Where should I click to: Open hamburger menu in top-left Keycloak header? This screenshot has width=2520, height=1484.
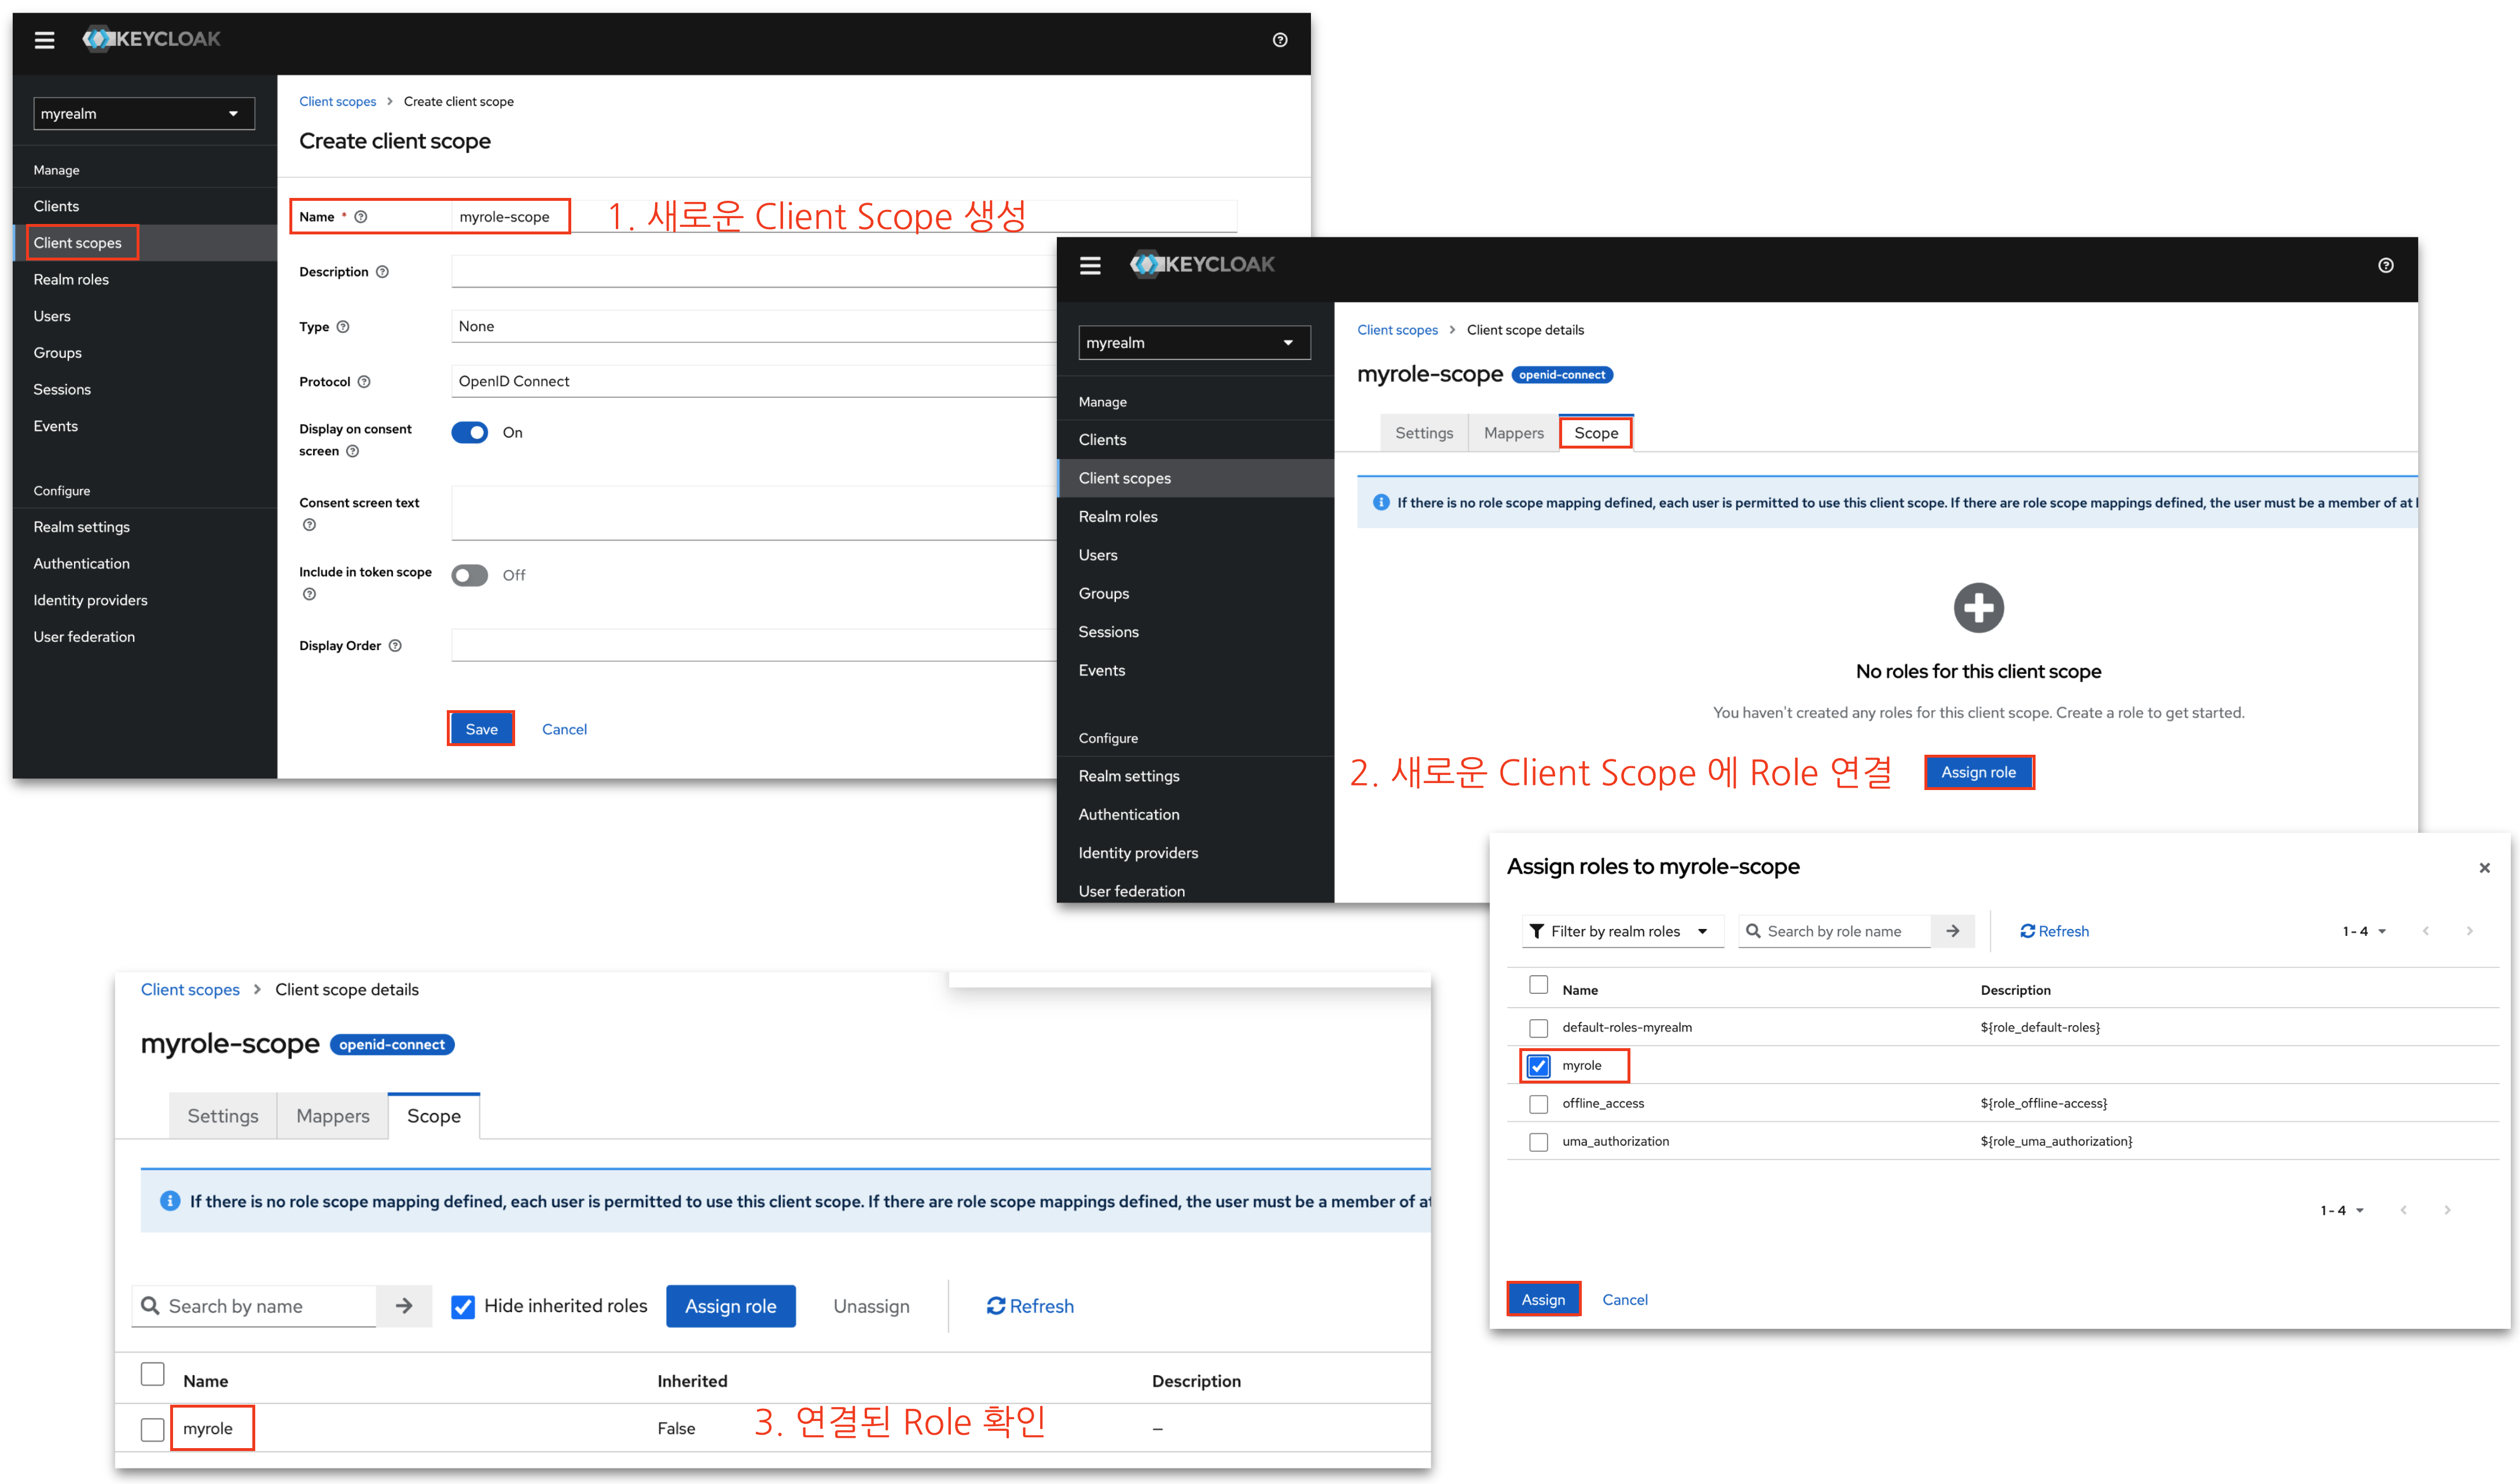pyautogui.click(x=44, y=40)
